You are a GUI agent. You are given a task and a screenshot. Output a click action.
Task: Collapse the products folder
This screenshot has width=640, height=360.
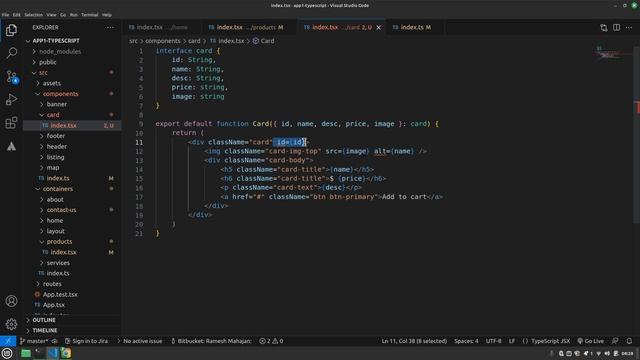click(72, 242)
